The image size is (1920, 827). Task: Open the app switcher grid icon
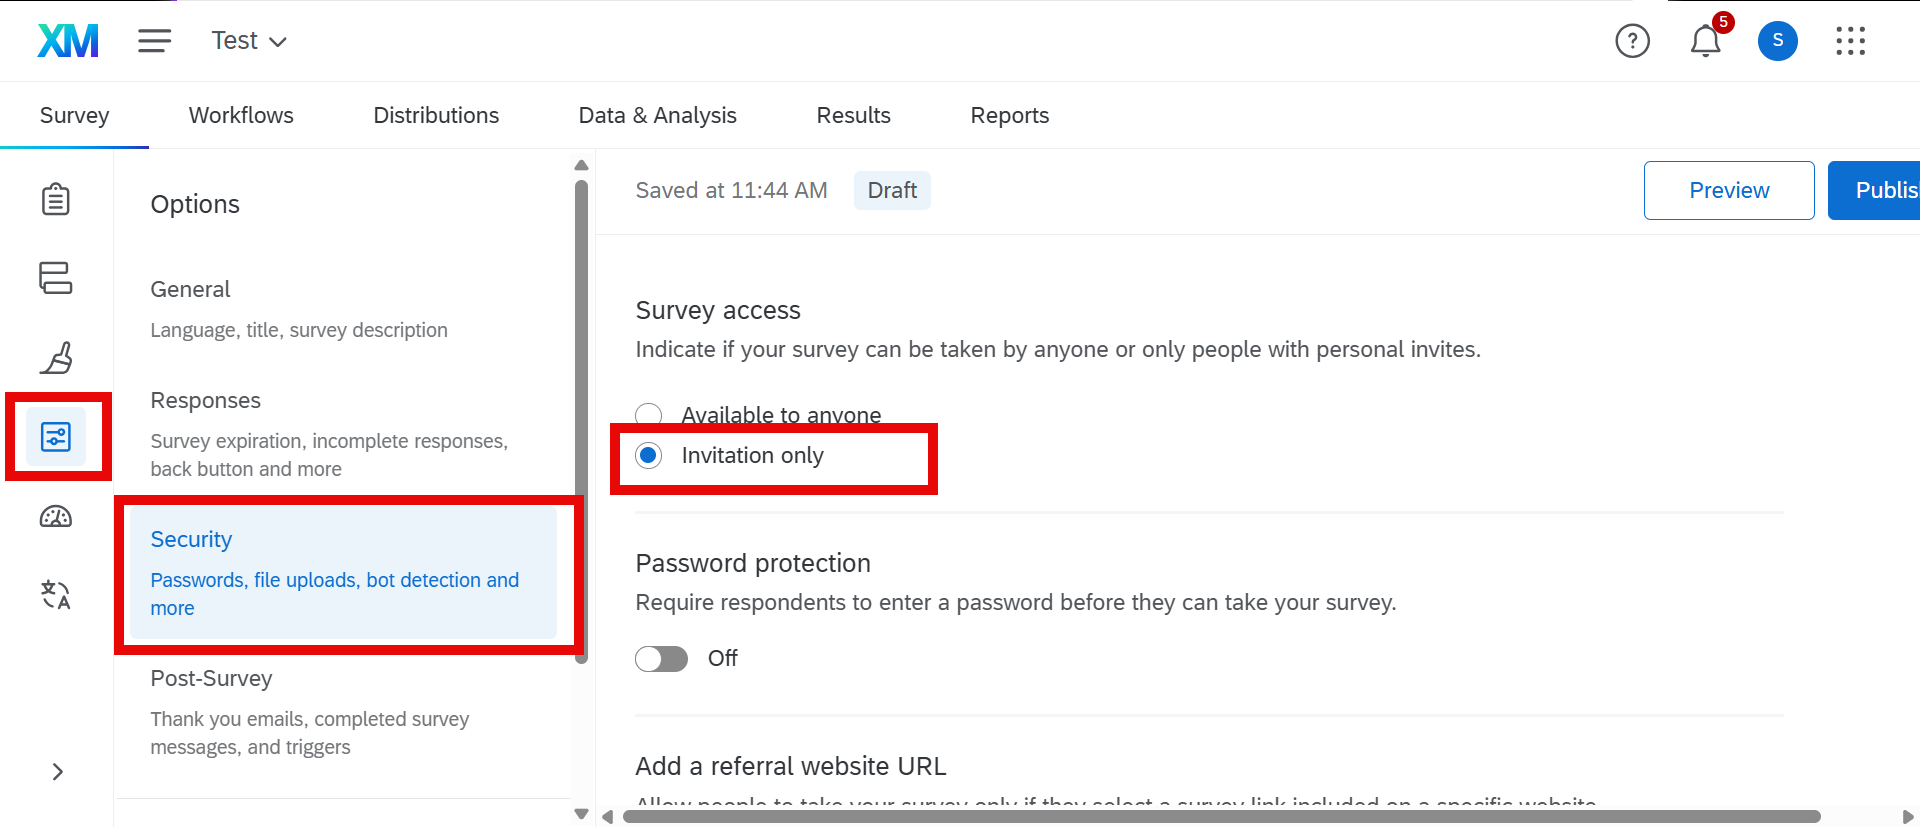1850,41
